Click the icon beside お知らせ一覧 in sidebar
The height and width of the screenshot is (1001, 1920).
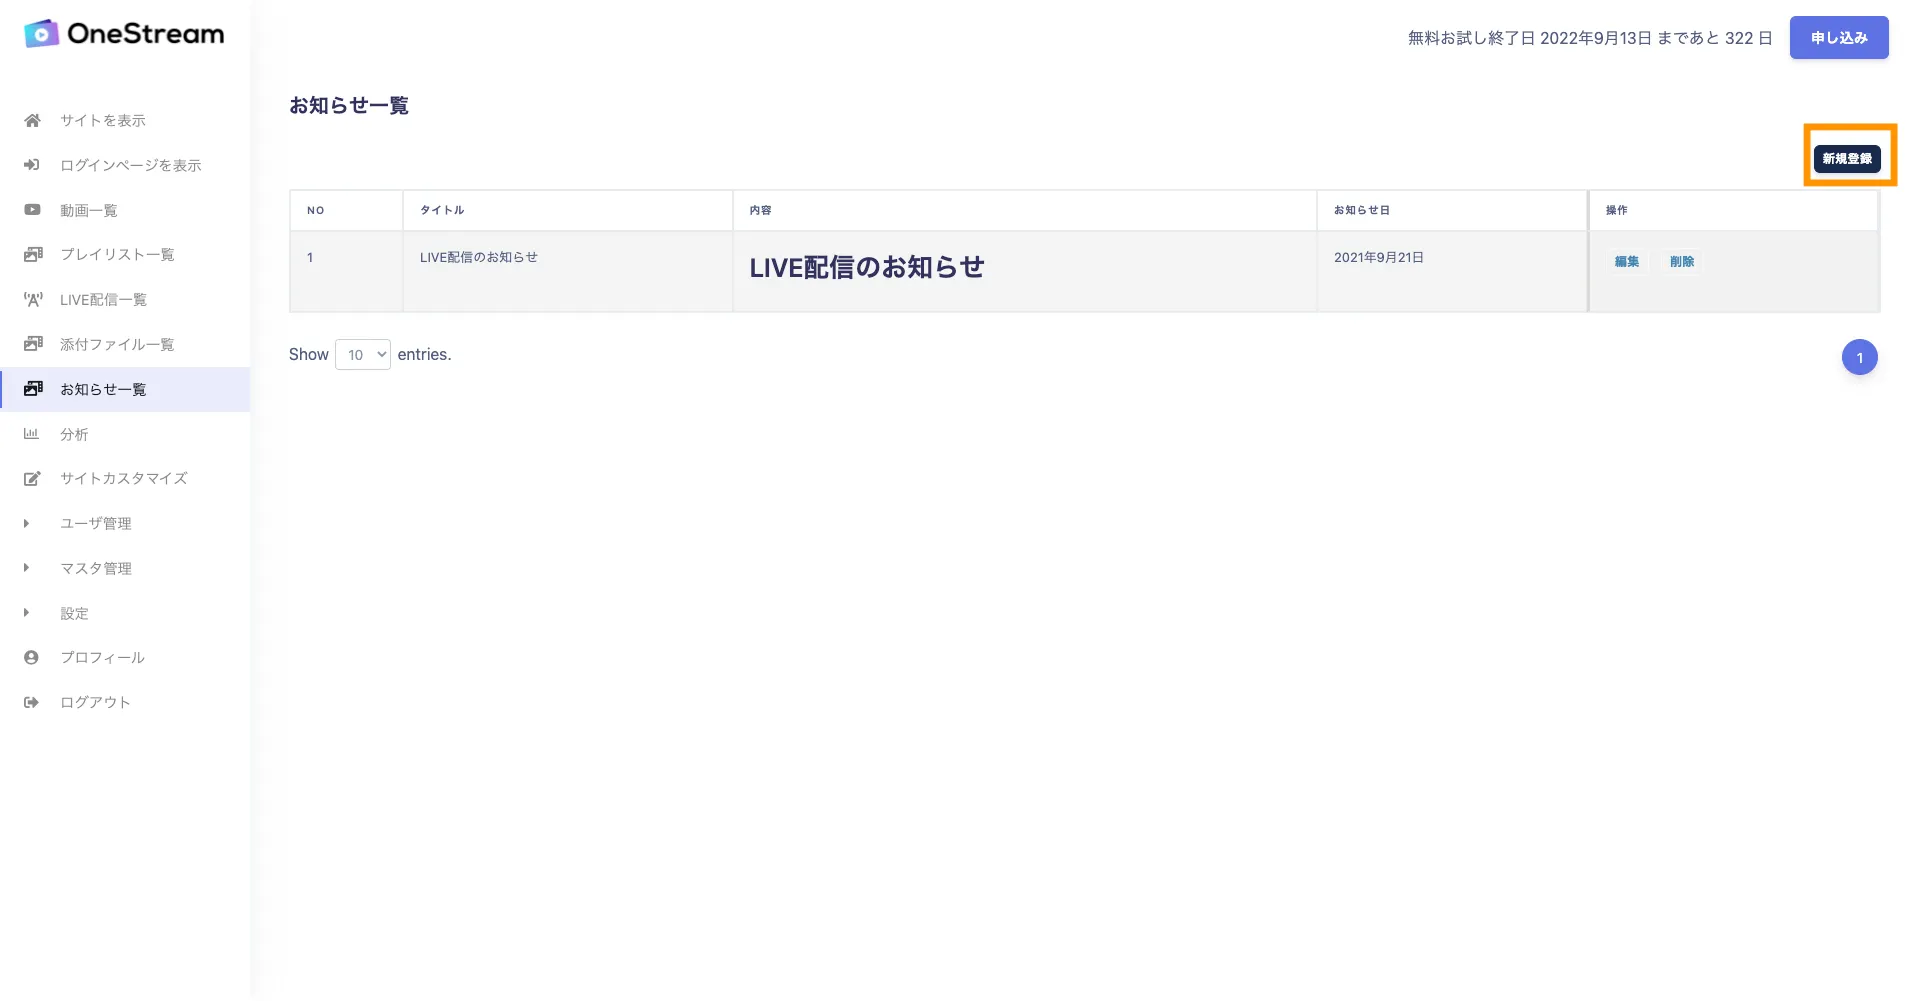(33, 389)
